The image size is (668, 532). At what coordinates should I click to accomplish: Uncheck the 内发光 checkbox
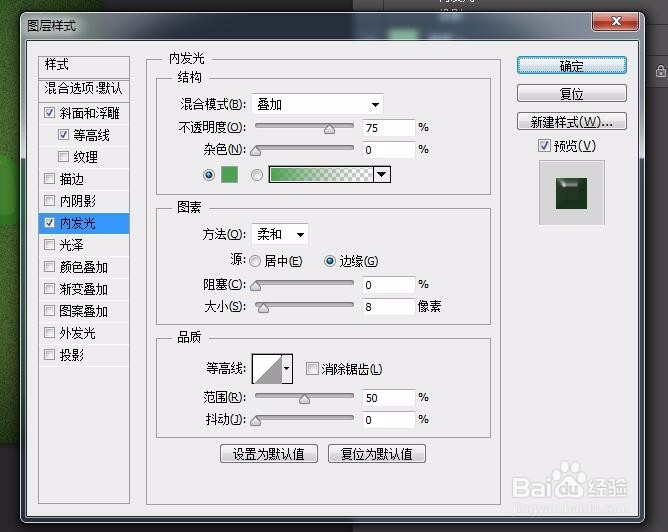click(49, 222)
